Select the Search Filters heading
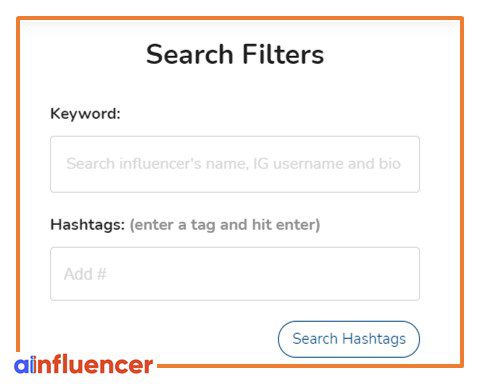This screenshot has height=384, width=480. click(x=235, y=54)
